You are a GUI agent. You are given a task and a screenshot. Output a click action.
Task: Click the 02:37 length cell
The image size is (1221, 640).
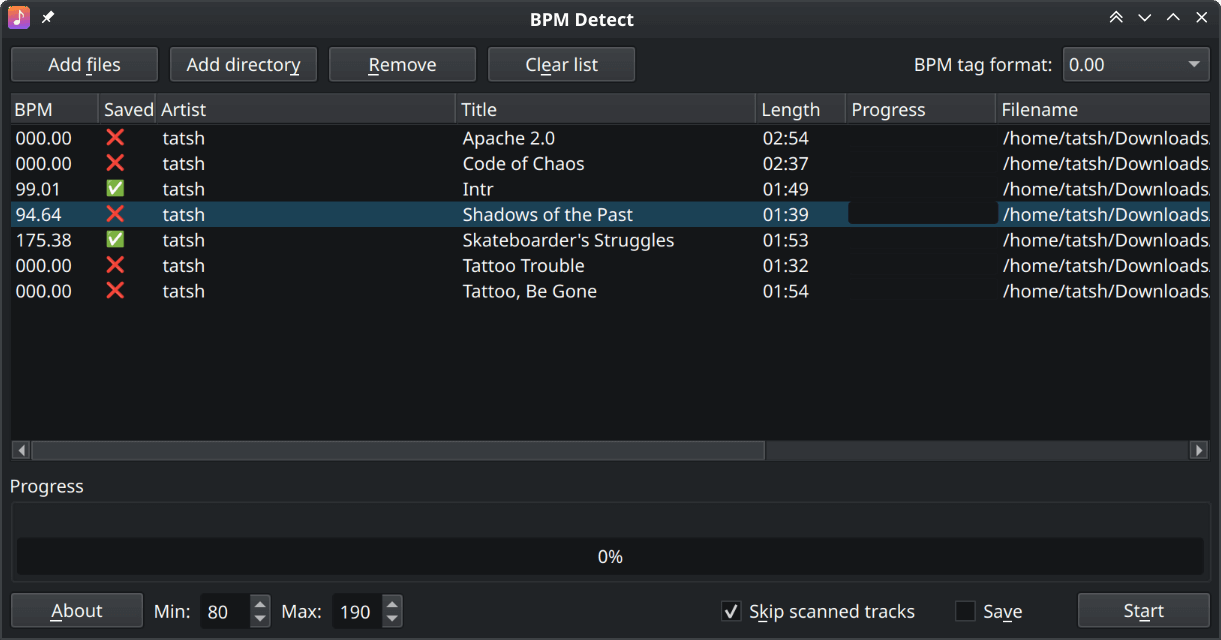(786, 163)
